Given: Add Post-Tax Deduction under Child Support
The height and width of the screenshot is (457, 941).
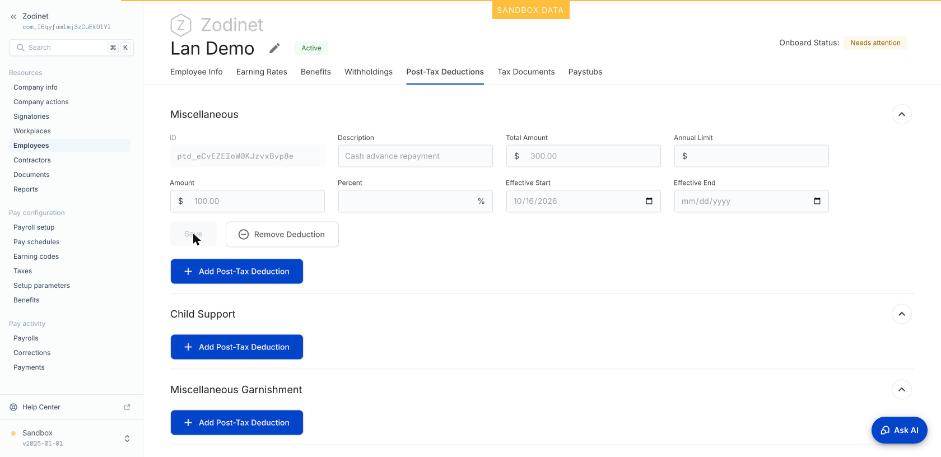Looking at the screenshot, I should [236, 347].
